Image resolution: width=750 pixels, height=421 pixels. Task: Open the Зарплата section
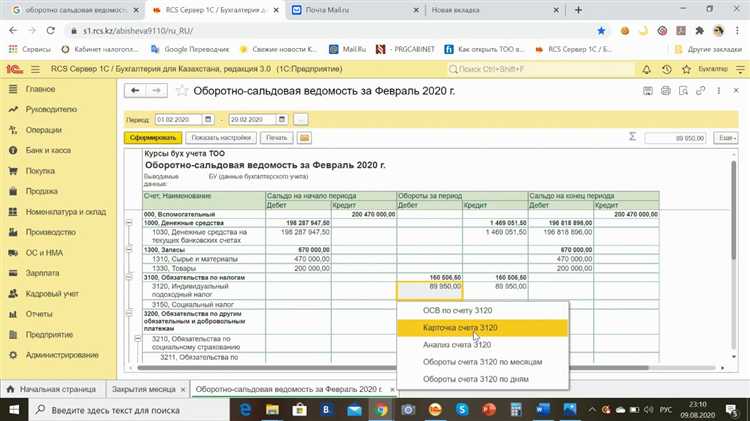42,273
